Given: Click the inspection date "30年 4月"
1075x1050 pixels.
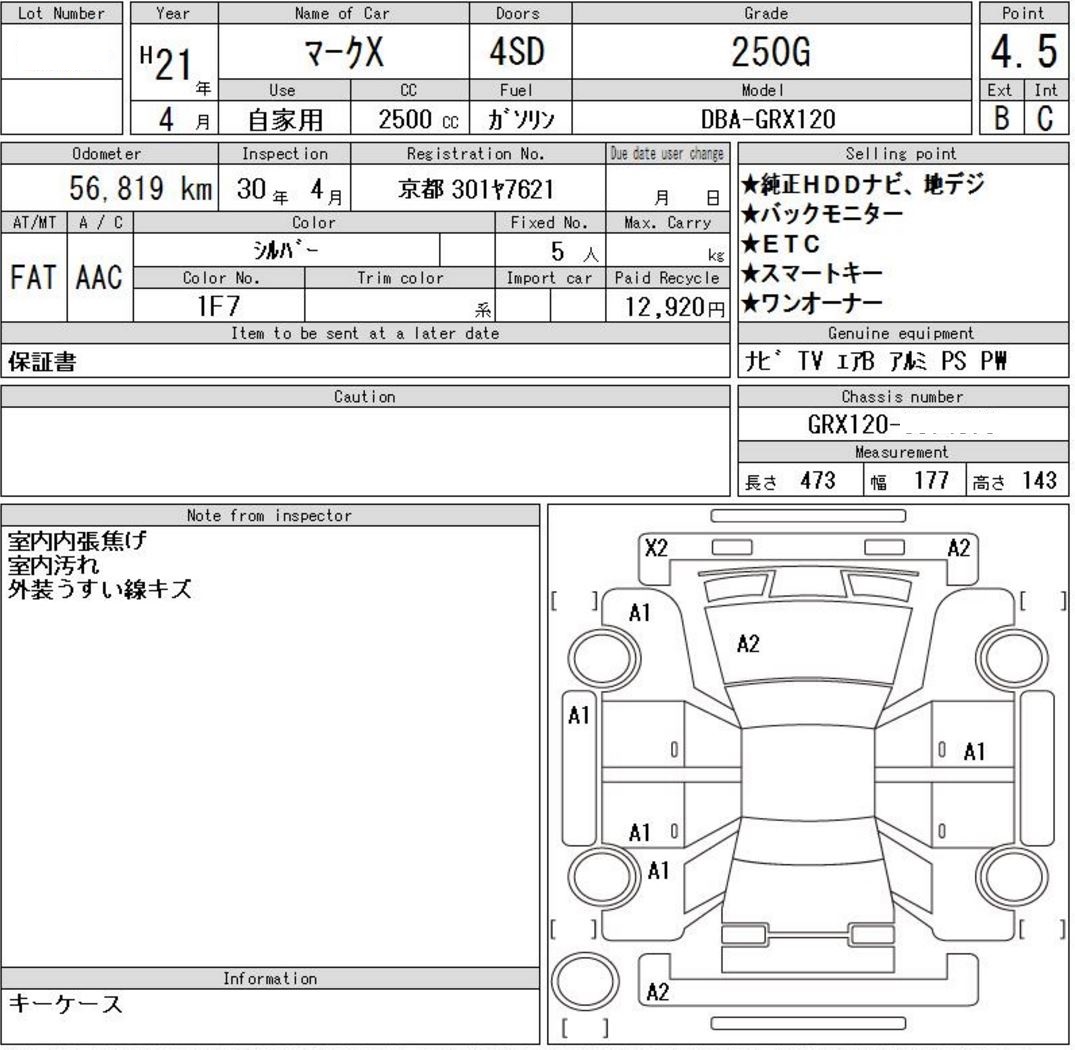Looking at the screenshot, I should [289, 190].
